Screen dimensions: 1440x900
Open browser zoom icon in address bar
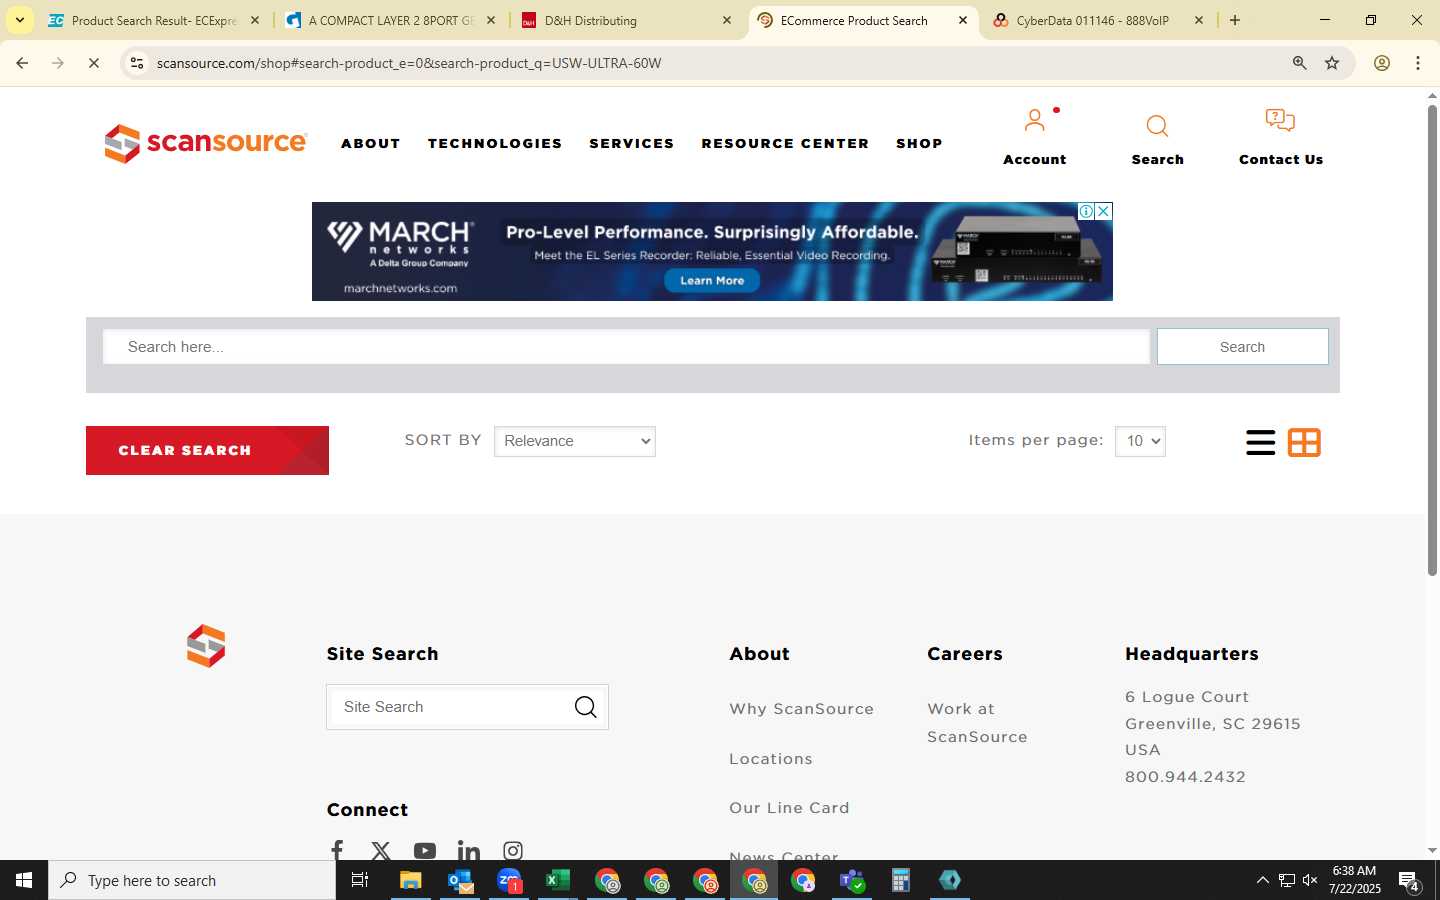point(1299,63)
